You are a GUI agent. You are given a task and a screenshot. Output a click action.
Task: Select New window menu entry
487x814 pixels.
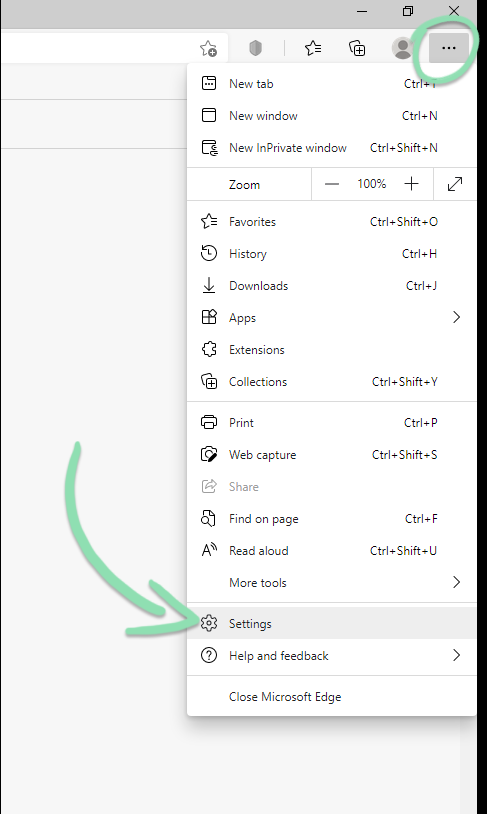[x=331, y=116]
